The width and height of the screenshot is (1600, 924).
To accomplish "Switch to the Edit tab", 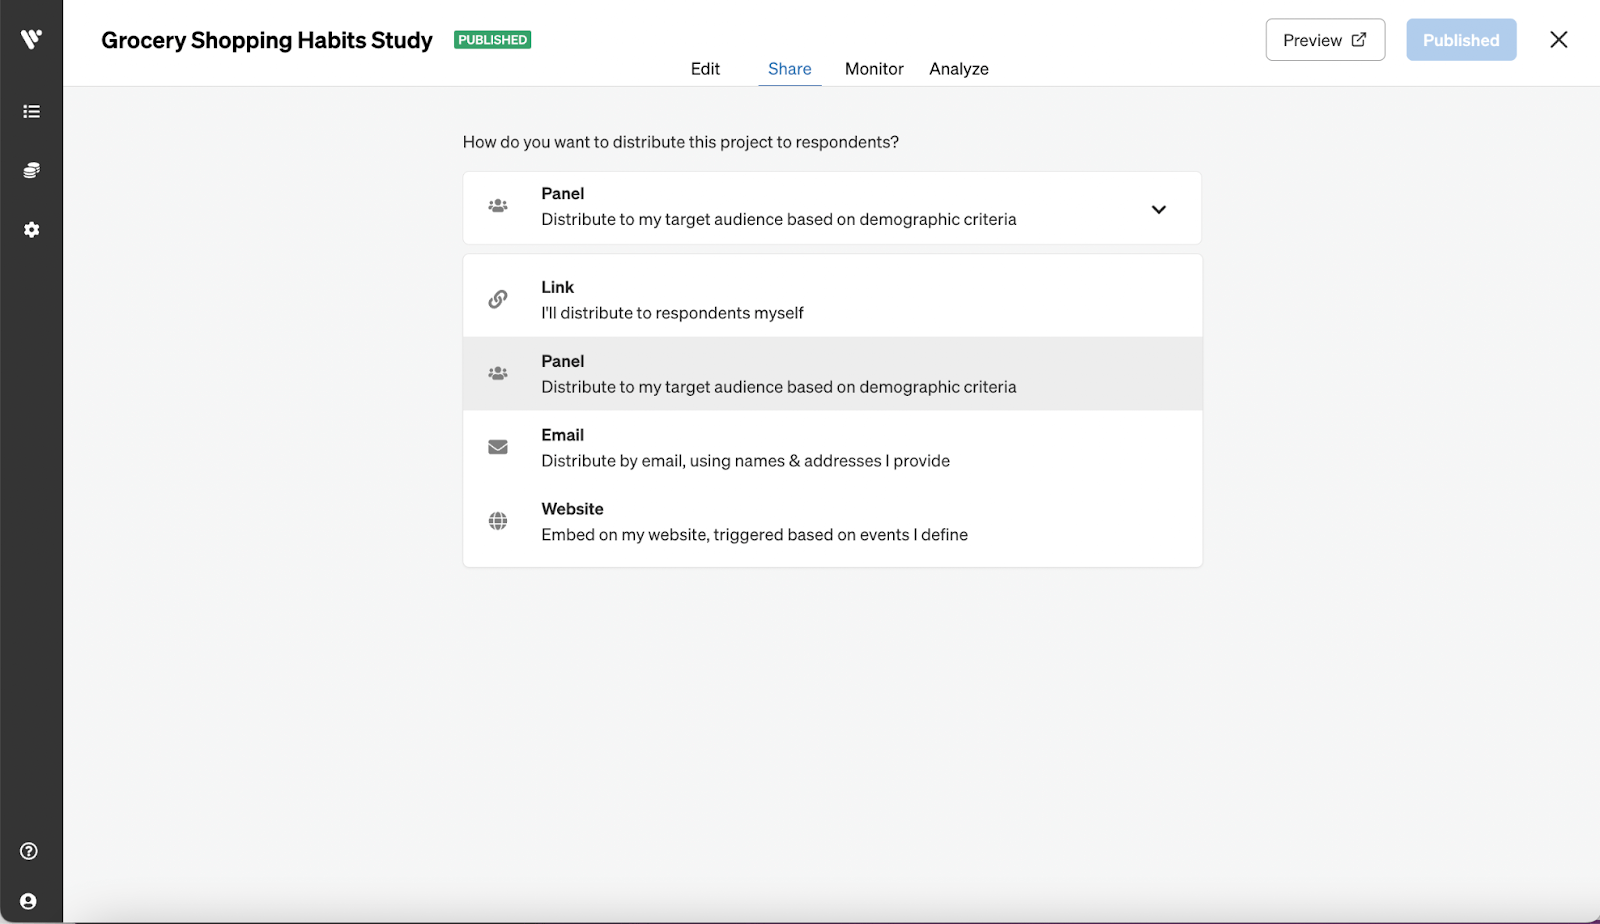I will [x=705, y=69].
